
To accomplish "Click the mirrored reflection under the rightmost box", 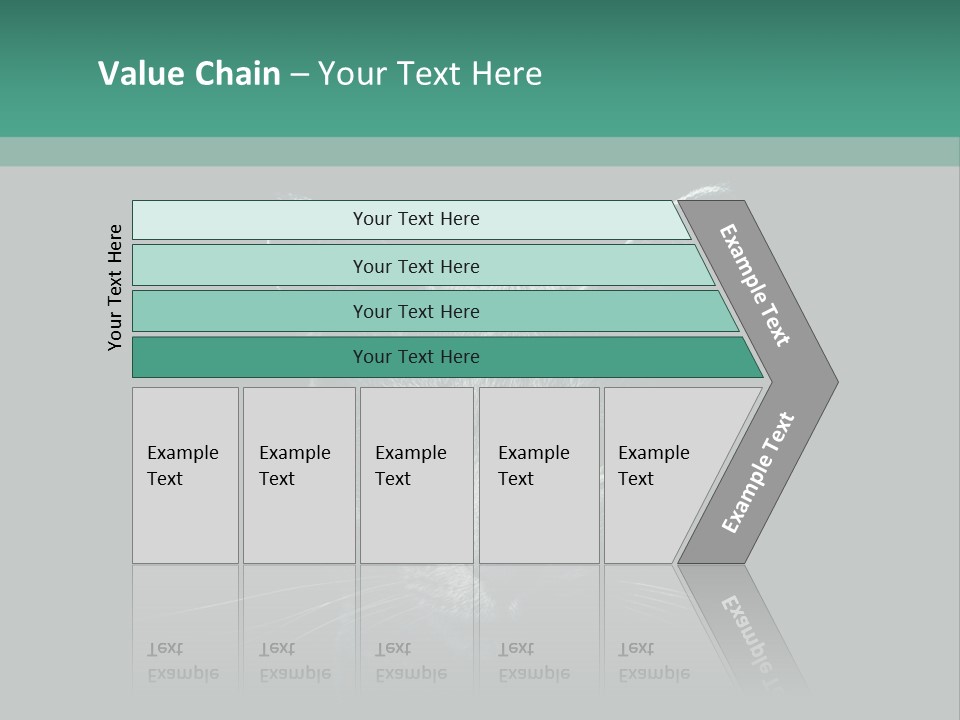I will pos(650,640).
